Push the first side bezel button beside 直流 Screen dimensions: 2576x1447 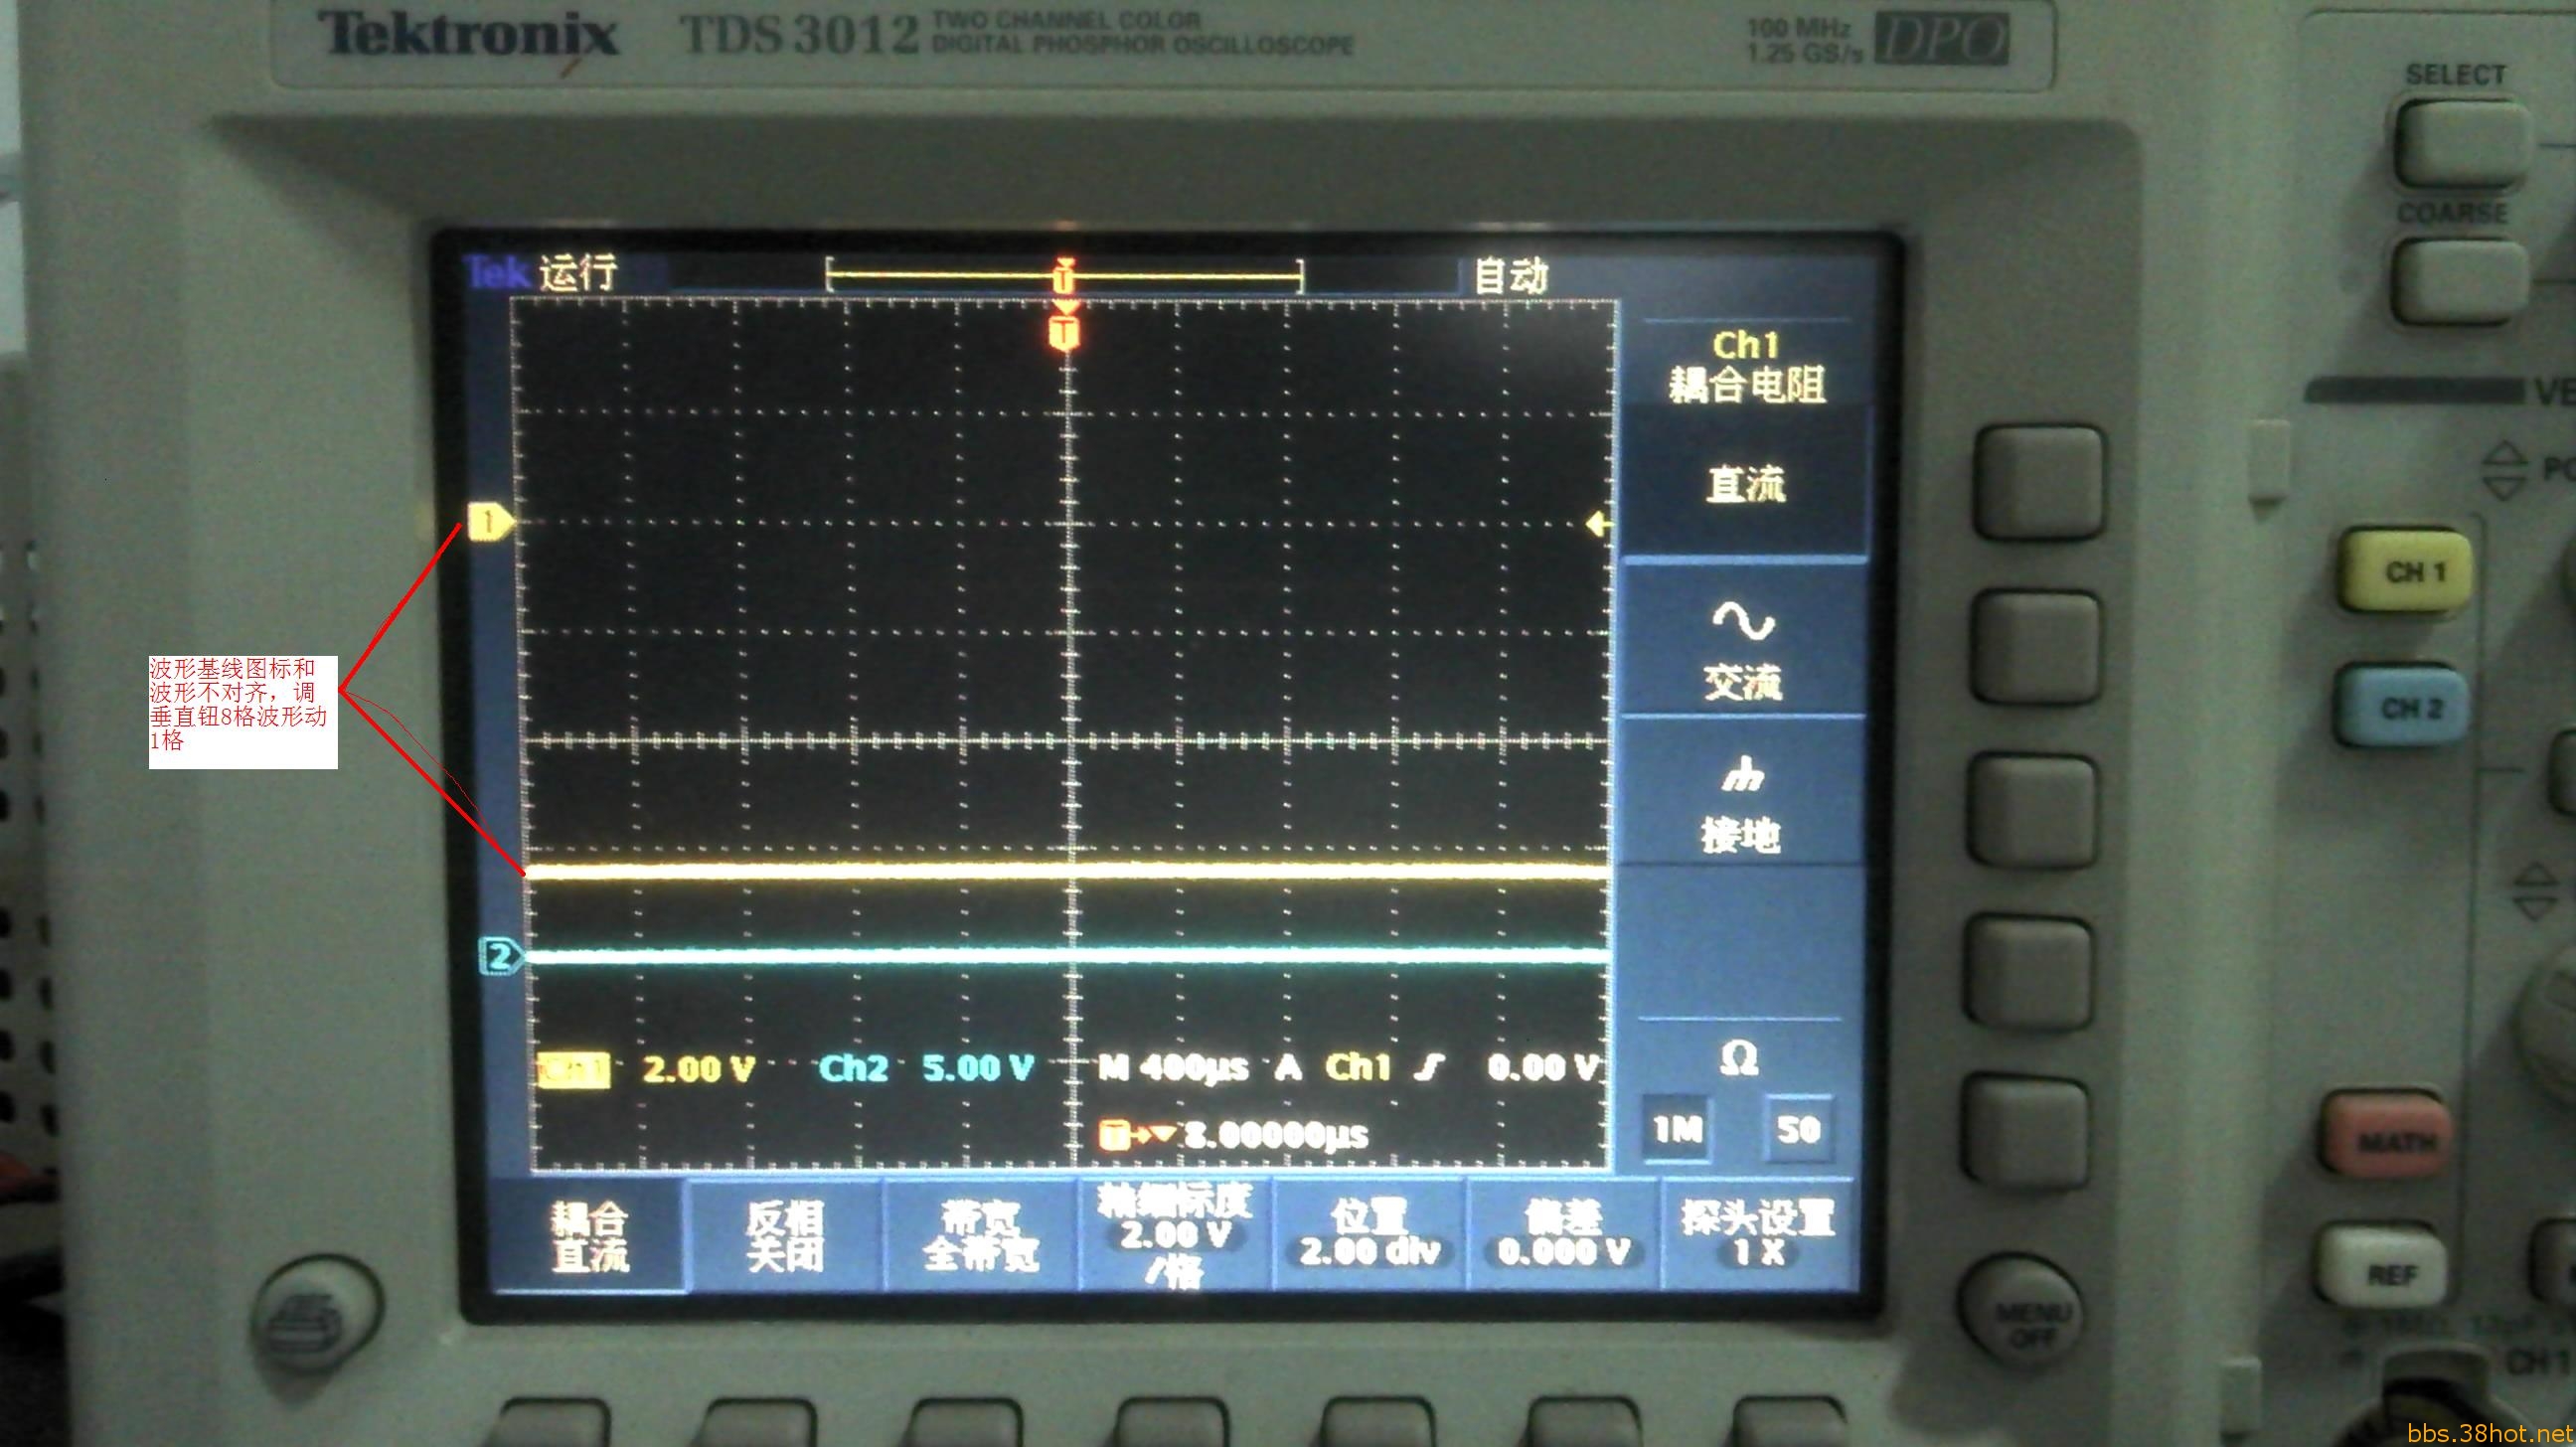[x=2041, y=485]
